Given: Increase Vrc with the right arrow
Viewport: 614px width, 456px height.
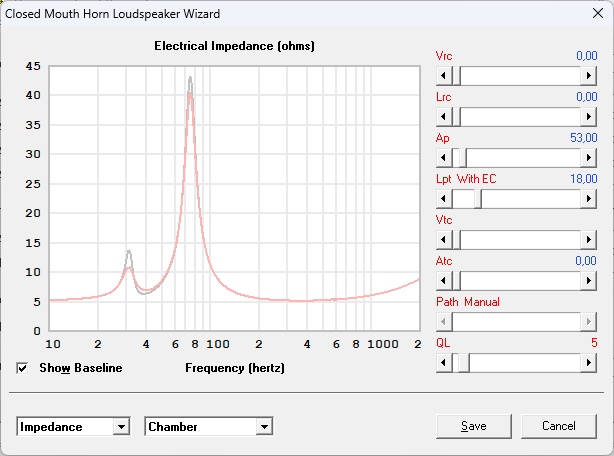Looking at the screenshot, I should tap(588, 76).
